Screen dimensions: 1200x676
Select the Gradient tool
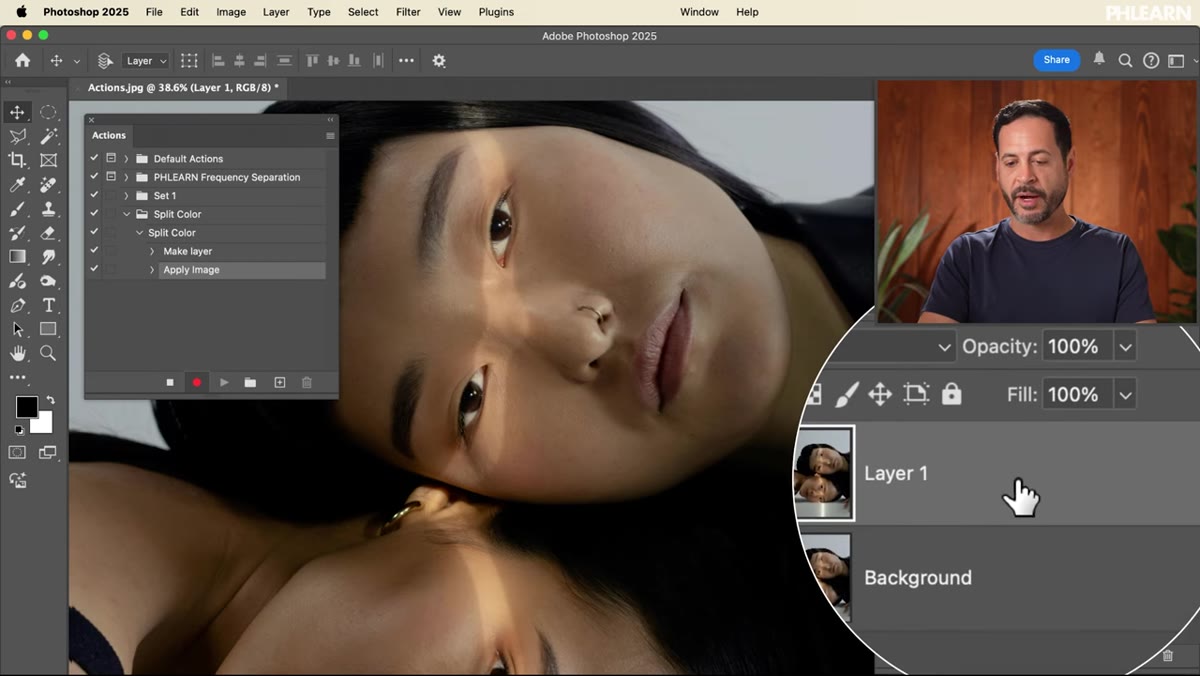(x=17, y=257)
